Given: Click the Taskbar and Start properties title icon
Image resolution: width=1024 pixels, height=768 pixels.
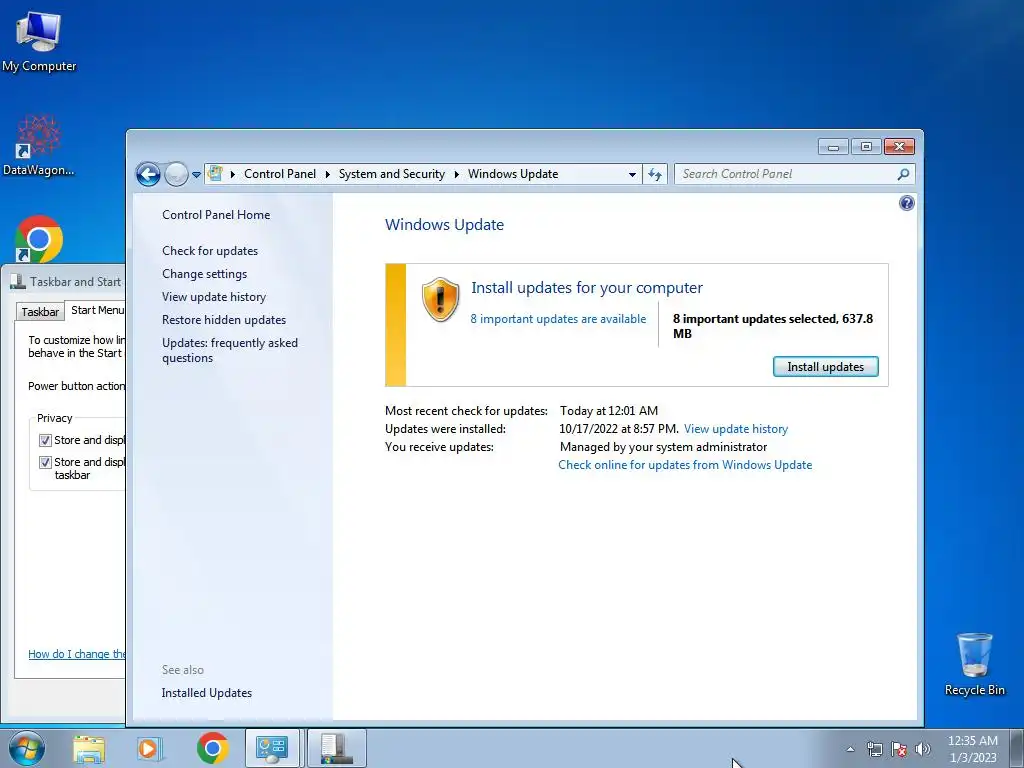Looking at the screenshot, I should click(18, 282).
